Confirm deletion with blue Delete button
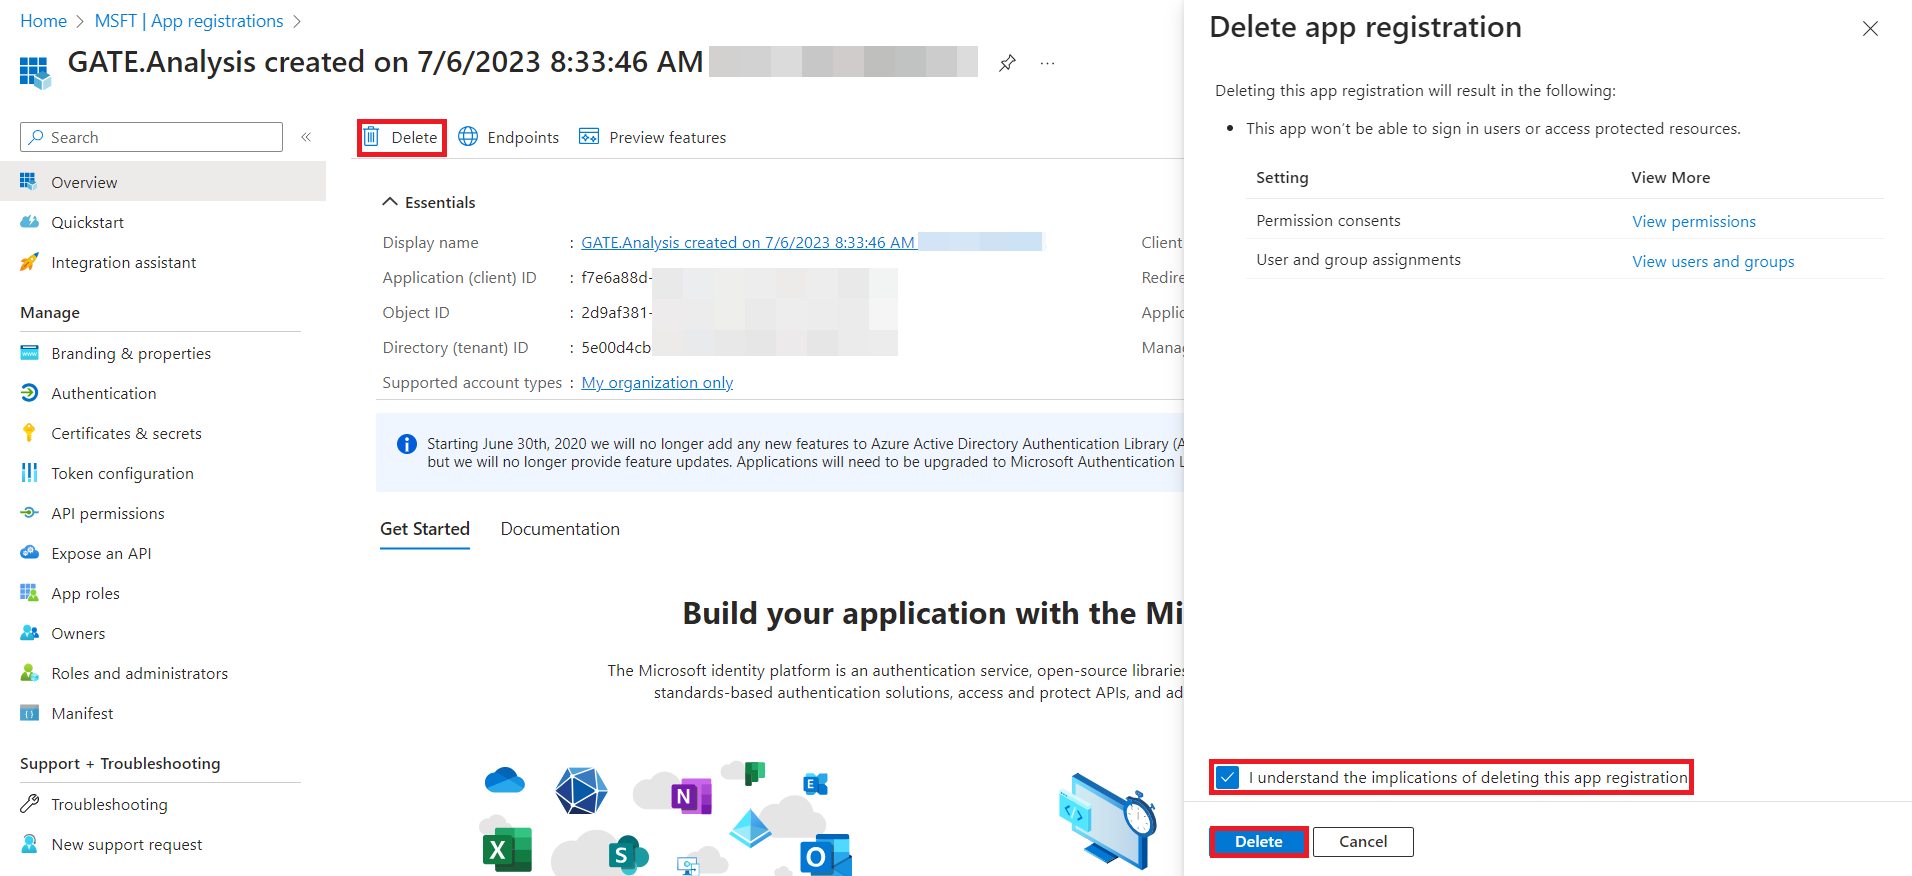 [x=1258, y=842]
